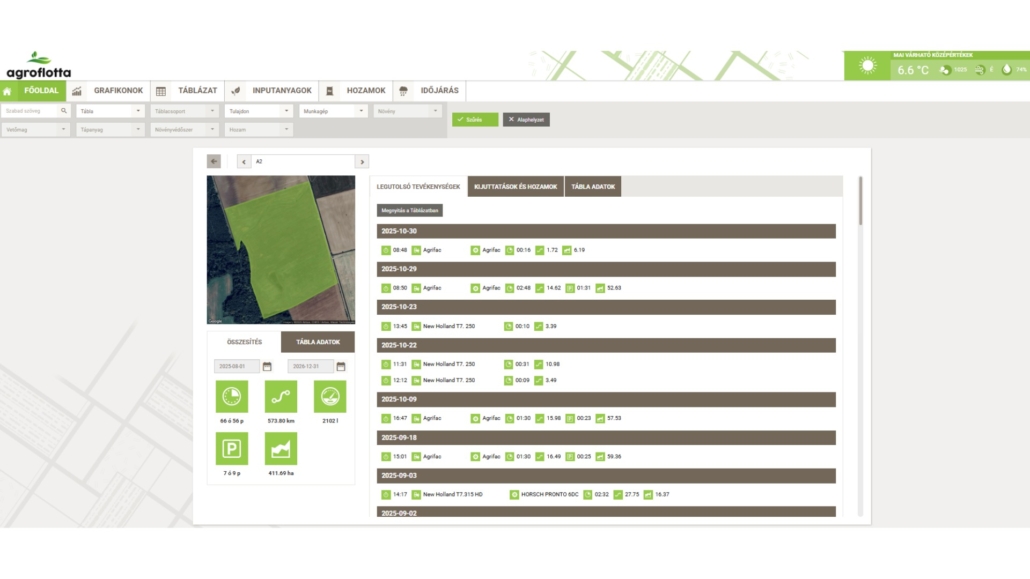Screen dimensions: 1030x579
Task: Go back using the left arrow button
Action: pos(214,161)
